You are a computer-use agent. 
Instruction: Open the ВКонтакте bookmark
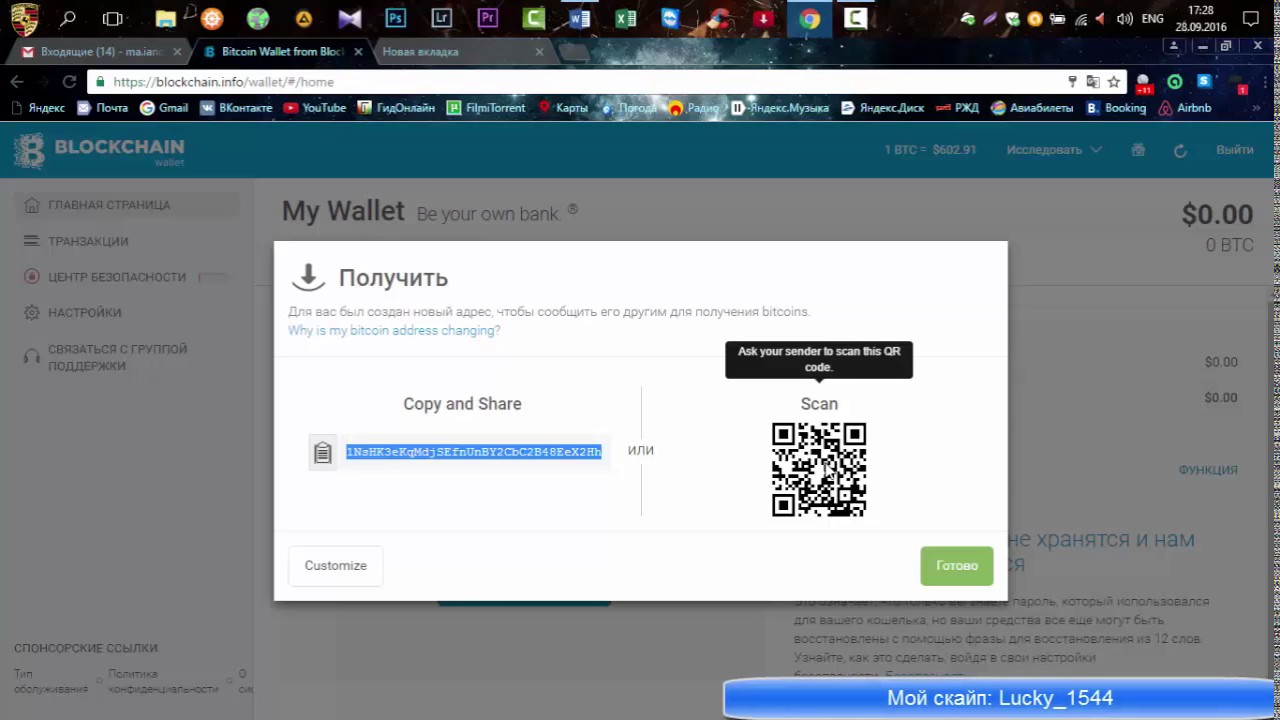click(x=236, y=108)
